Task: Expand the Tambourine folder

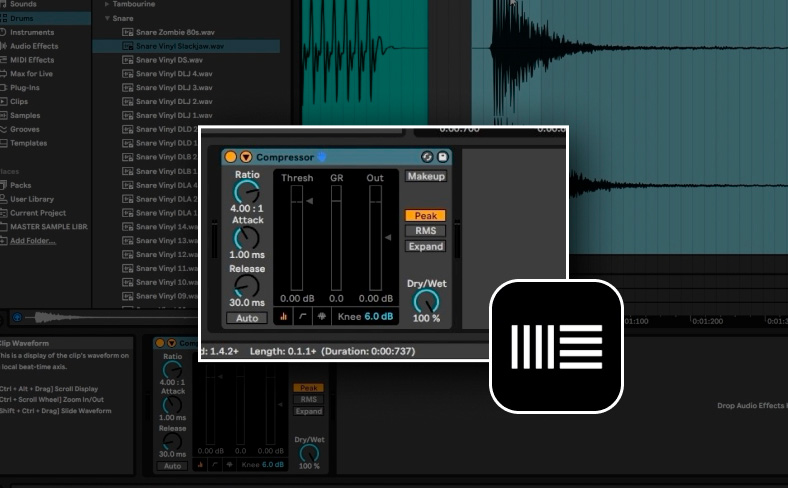Action: coord(107,4)
